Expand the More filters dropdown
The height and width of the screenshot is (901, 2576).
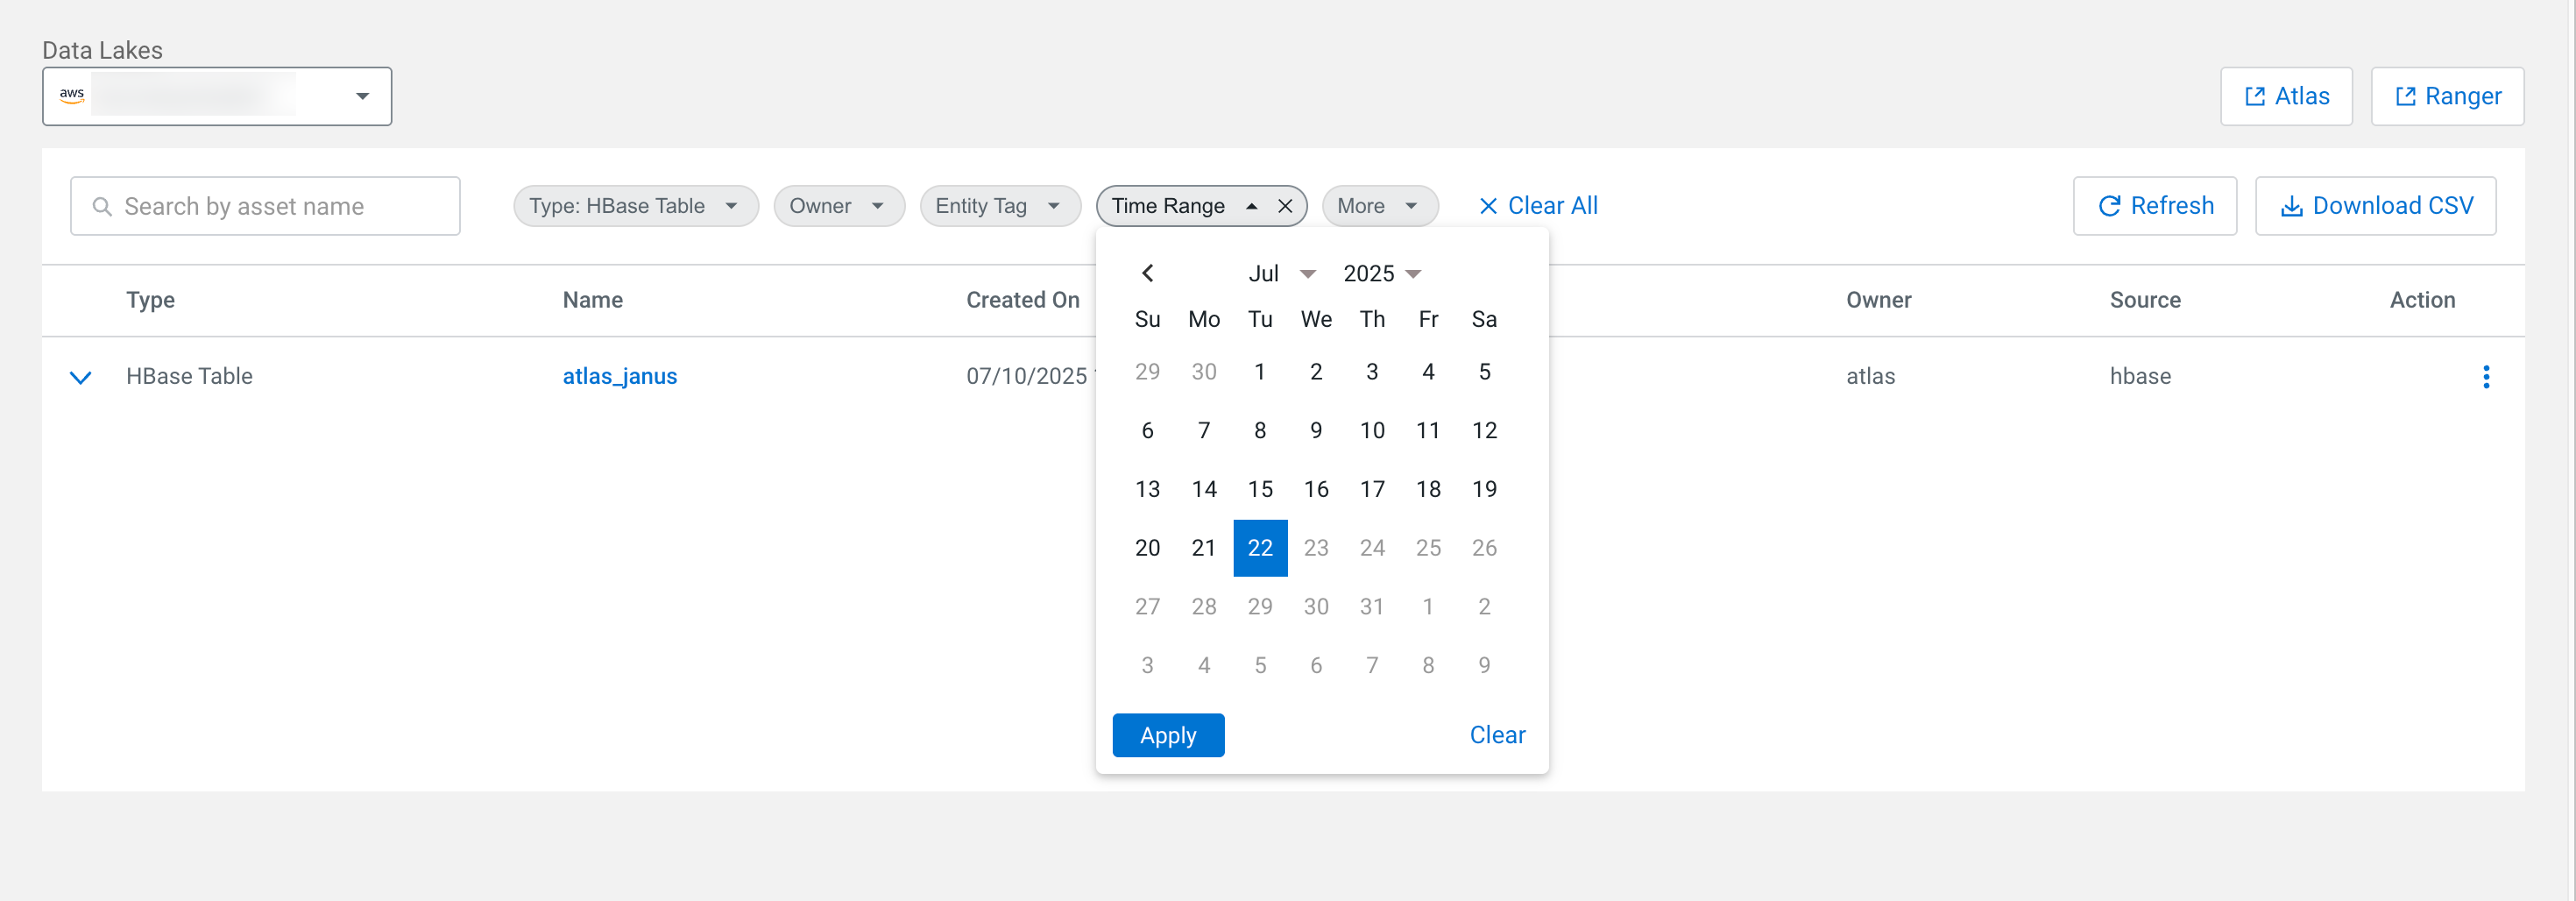pos(1379,206)
